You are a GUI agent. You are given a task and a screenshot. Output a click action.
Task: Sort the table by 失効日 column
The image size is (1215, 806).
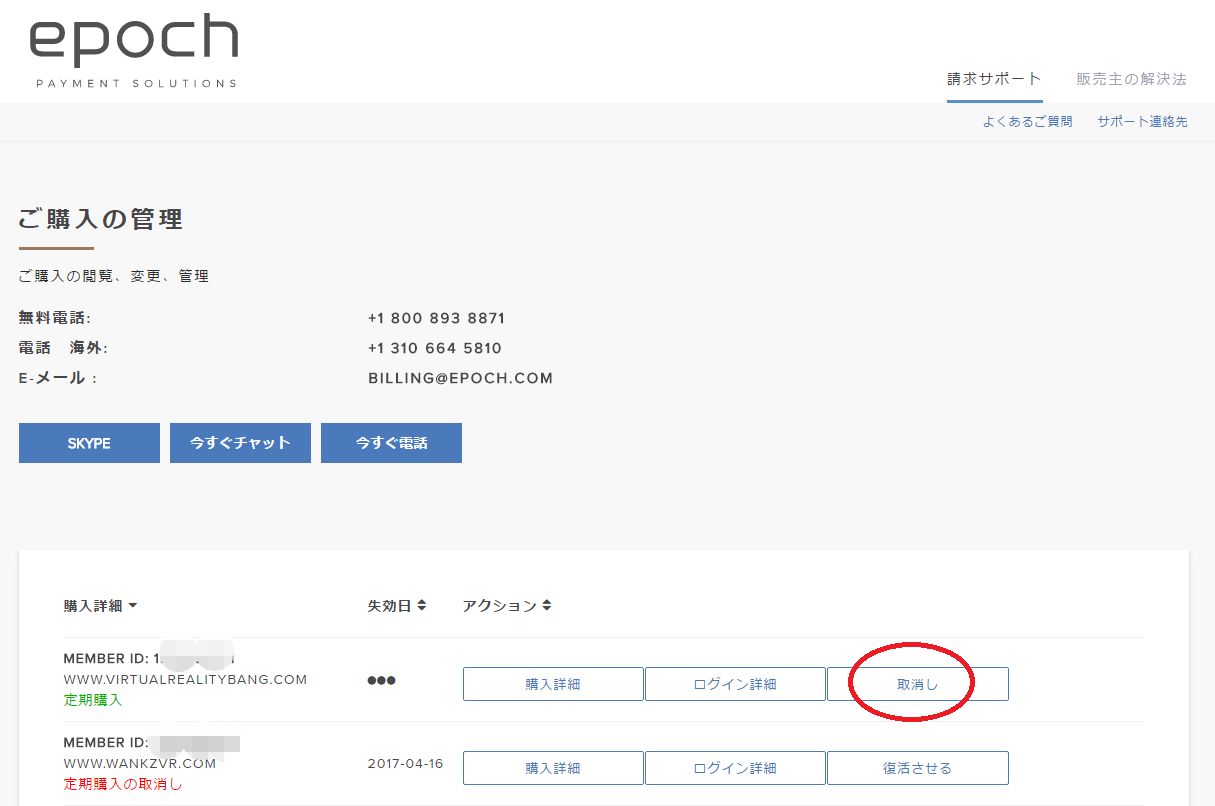(x=396, y=605)
